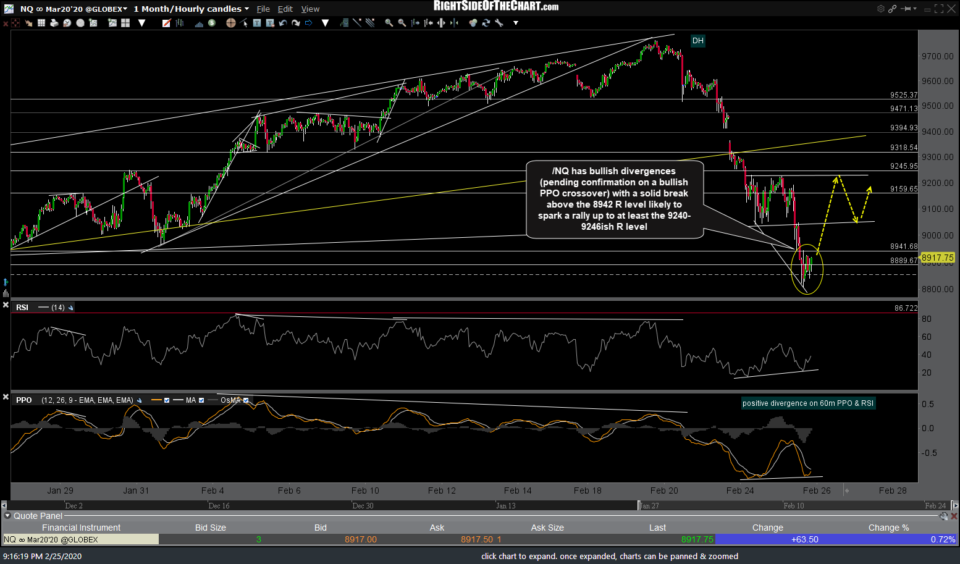
Task: Click the Bid Size column header
Action: pos(210,528)
